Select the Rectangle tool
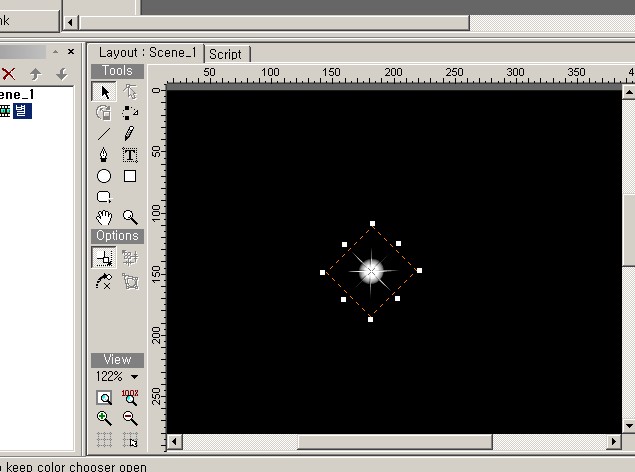635x472 pixels. (130, 176)
